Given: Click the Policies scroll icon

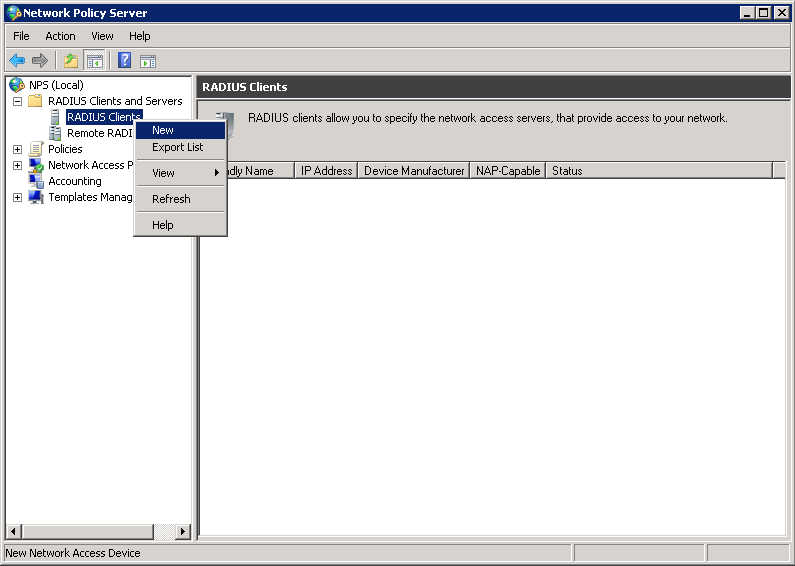Looking at the screenshot, I should coord(35,149).
